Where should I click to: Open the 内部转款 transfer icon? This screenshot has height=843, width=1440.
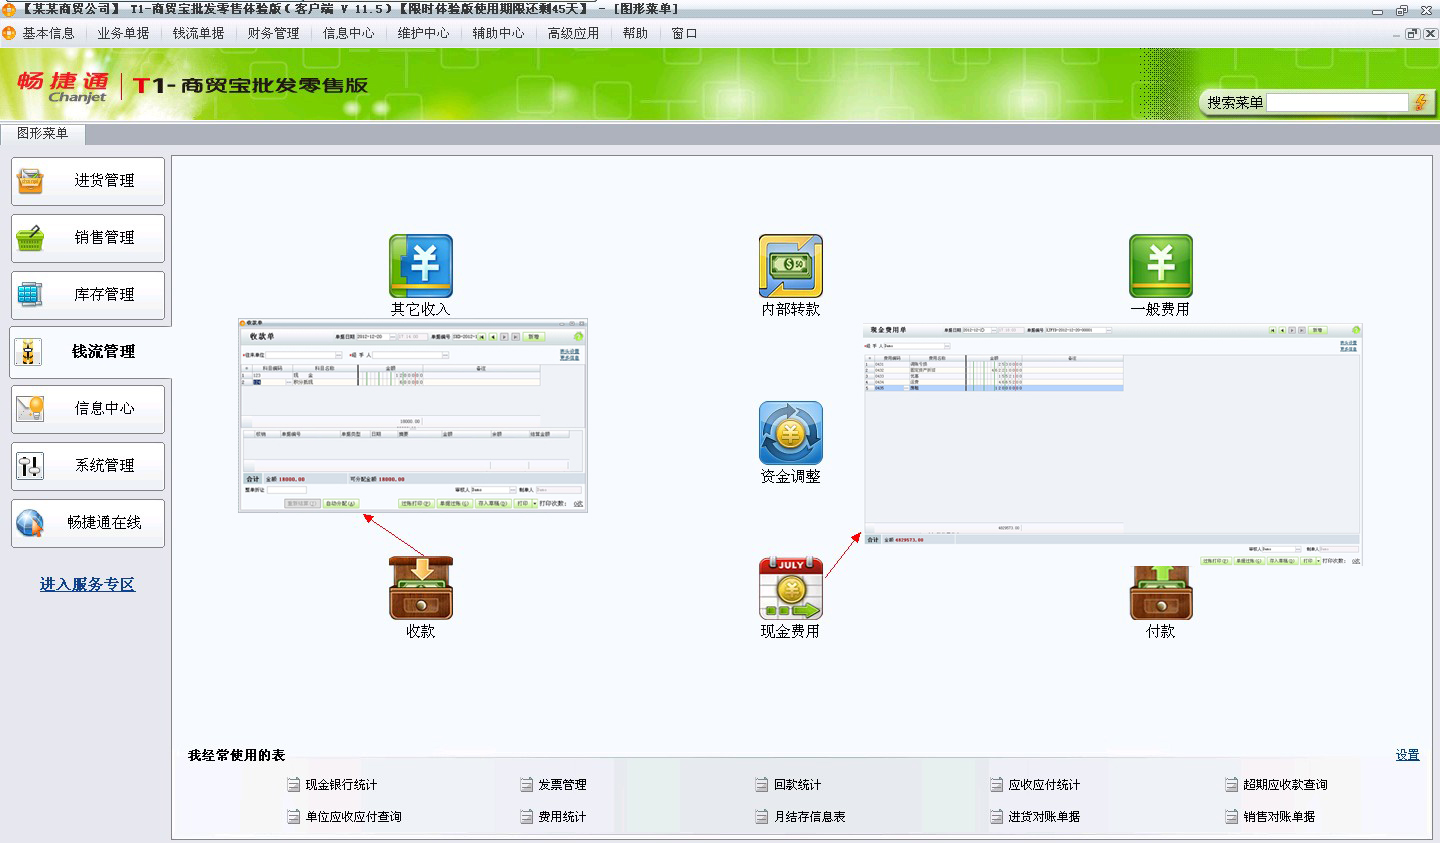coord(790,266)
